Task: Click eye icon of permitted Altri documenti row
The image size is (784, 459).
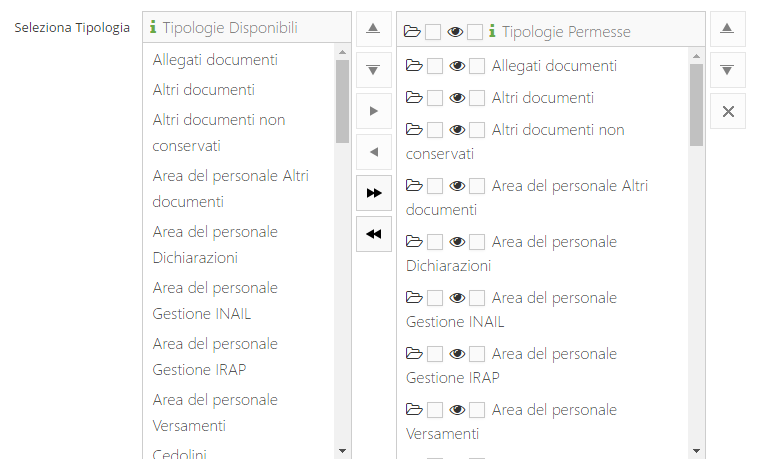Action: 457,98
